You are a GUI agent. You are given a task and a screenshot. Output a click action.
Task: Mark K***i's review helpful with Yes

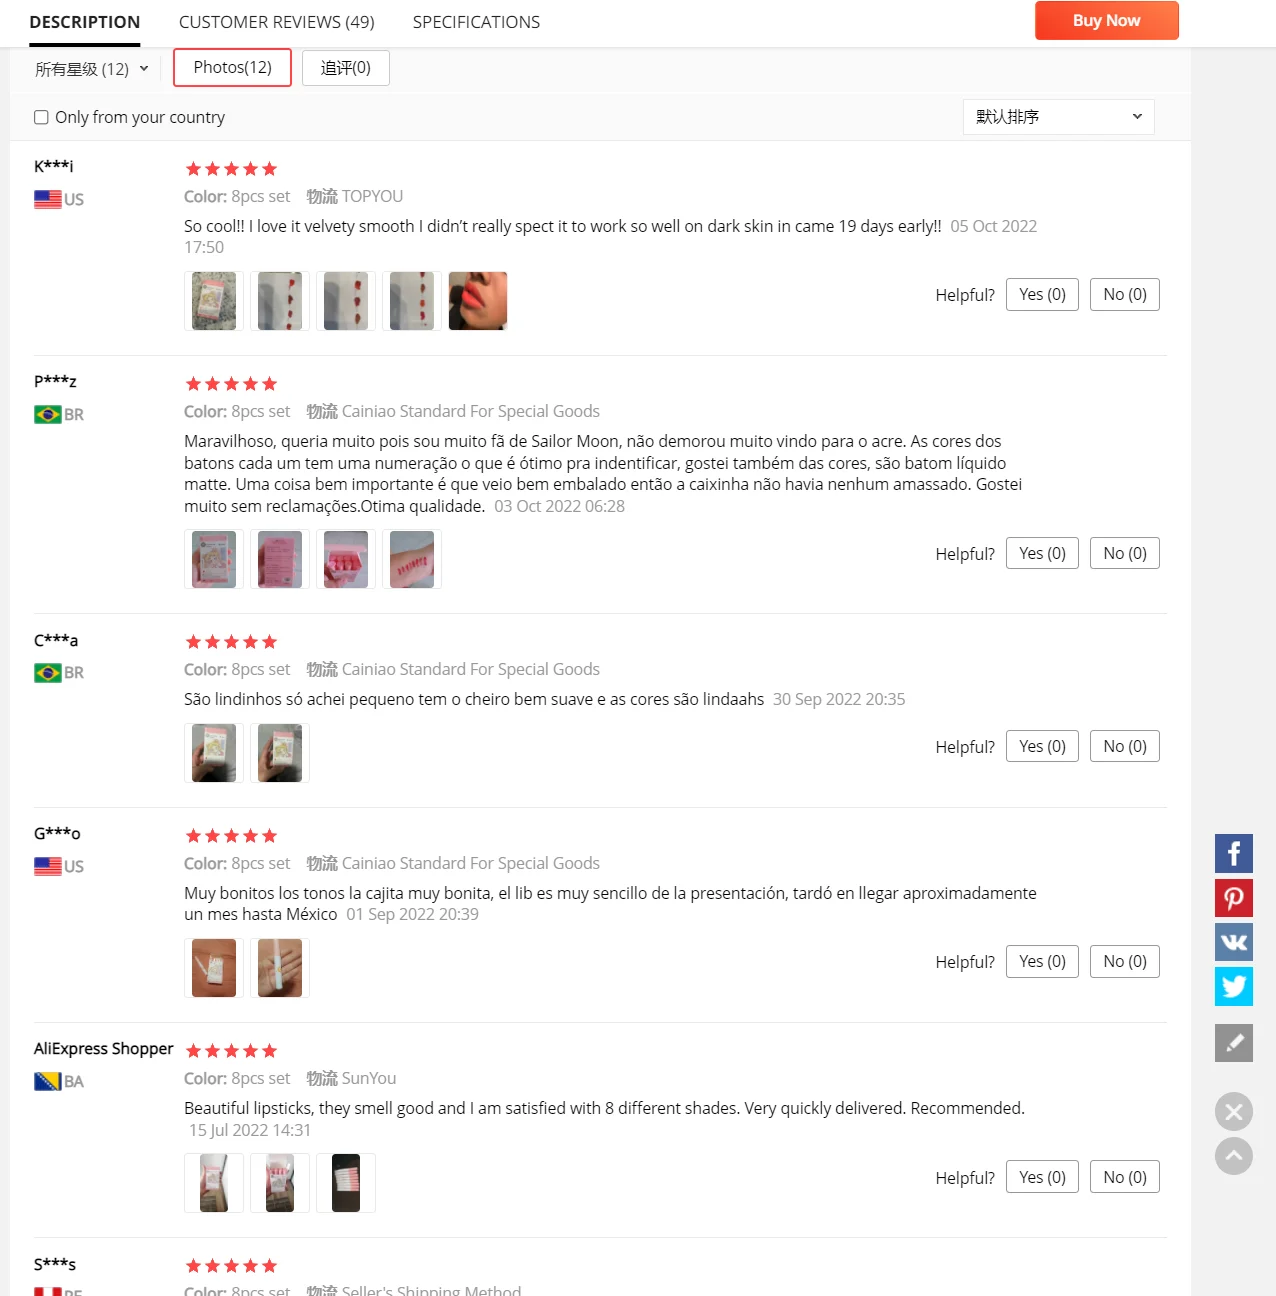coord(1042,294)
